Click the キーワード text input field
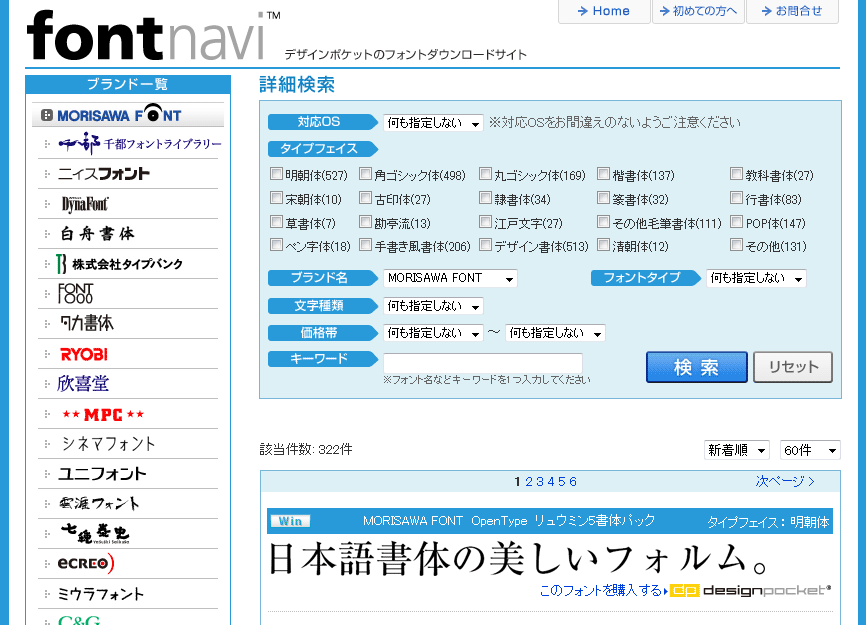The width and height of the screenshot is (866, 625). [483, 363]
